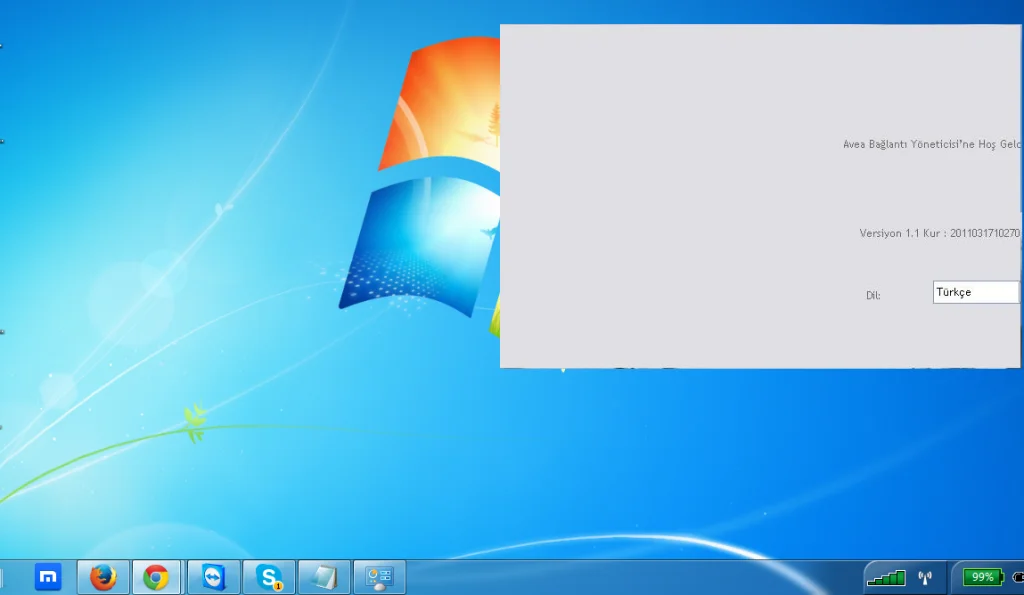Click the Notepad taskbar icon
Screen dimensions: 1024x595
click(x=324, y=577)
